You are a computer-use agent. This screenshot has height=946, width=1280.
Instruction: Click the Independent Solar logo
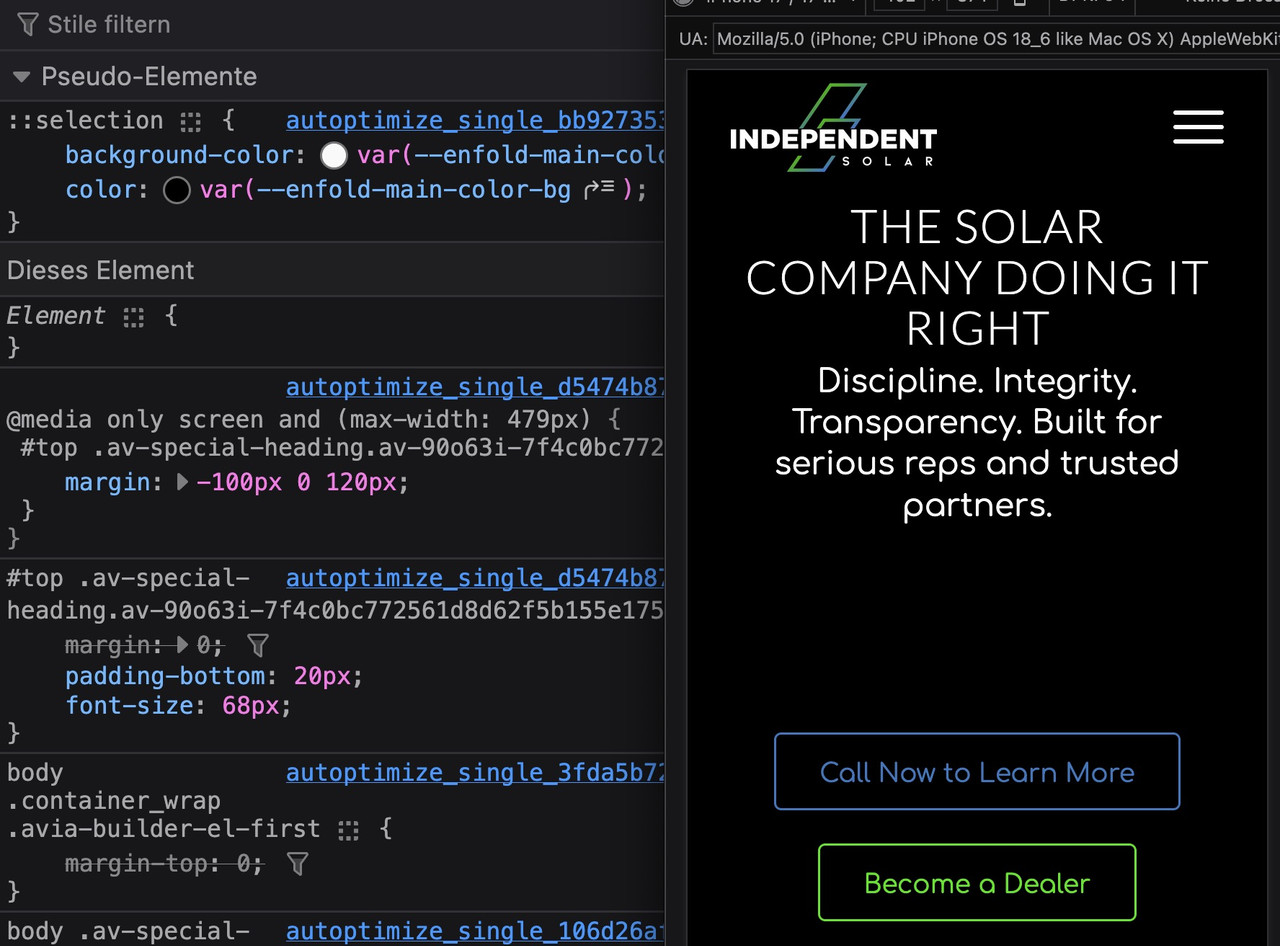(x=833, y=128)
